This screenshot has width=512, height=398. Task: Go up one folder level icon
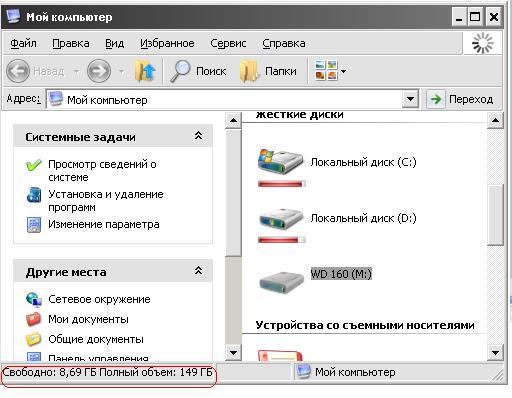click(145, 71)
